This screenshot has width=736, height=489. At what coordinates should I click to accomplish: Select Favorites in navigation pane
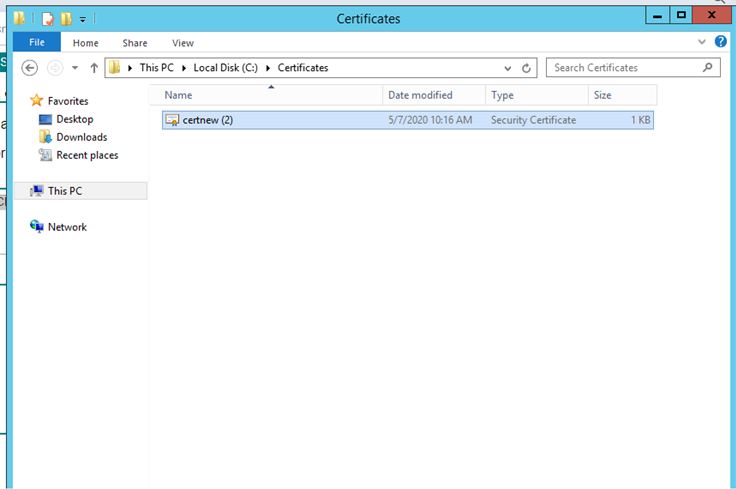(x=68, y=101)
